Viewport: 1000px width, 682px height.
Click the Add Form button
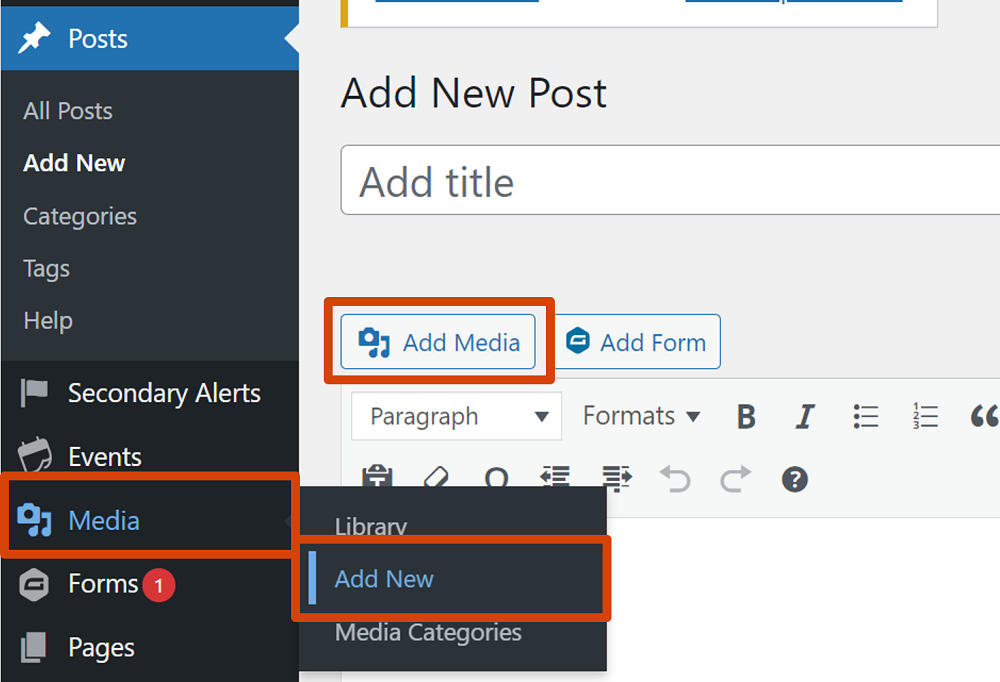[638, 342]
